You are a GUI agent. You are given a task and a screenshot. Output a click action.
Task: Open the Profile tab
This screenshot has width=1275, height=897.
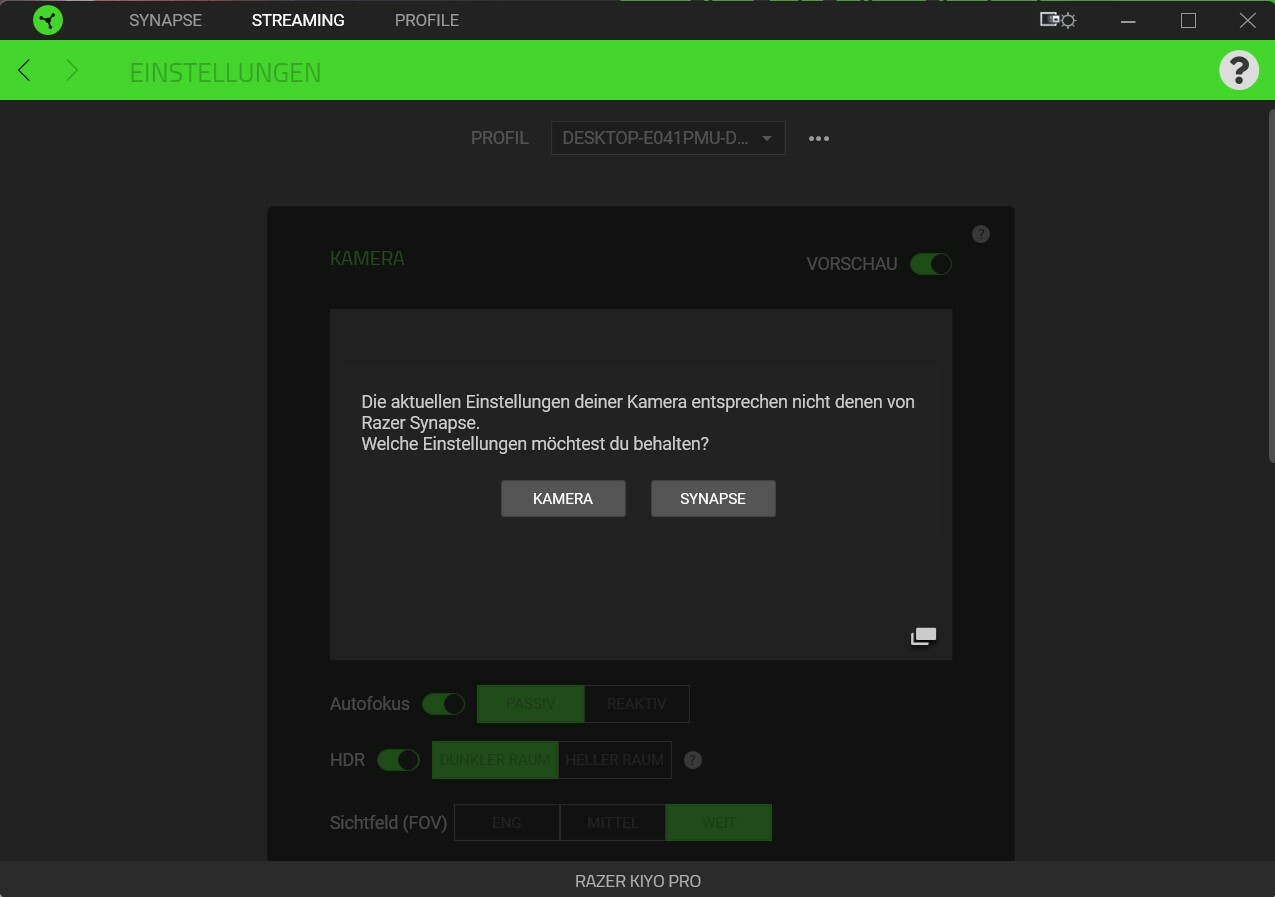pos(427,20)
